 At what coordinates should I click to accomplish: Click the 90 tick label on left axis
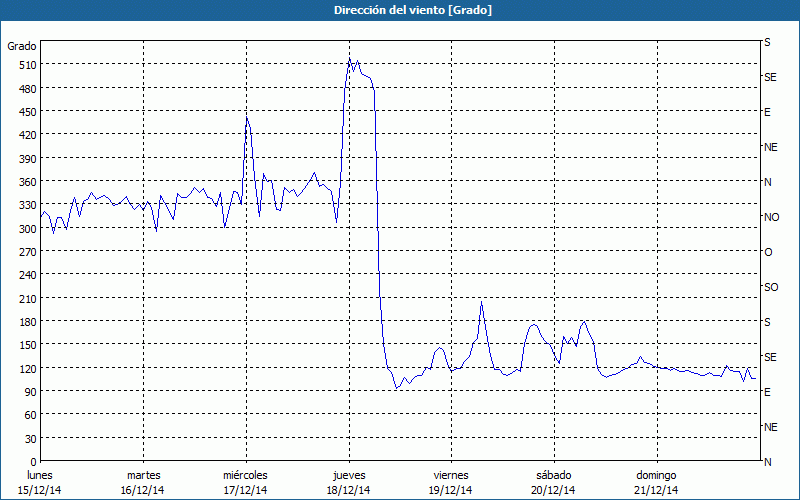pos(30,392)
